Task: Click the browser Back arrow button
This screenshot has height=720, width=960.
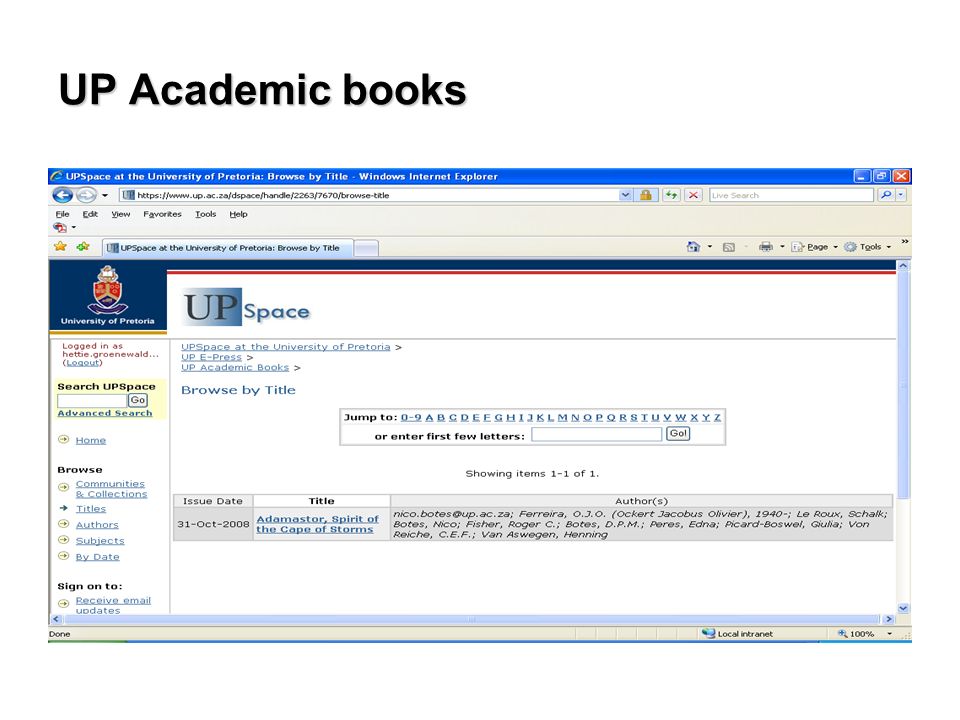Action: (x=62, y=195)
